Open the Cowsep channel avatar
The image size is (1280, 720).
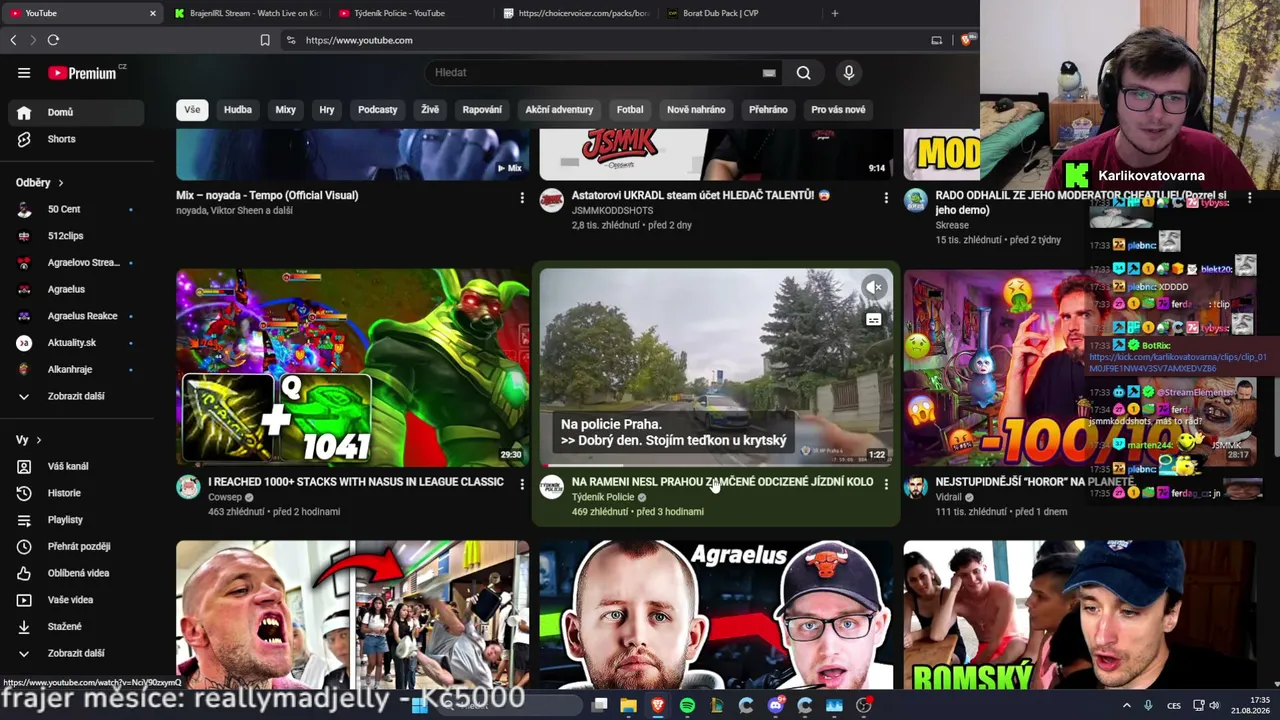pos(188,487)
